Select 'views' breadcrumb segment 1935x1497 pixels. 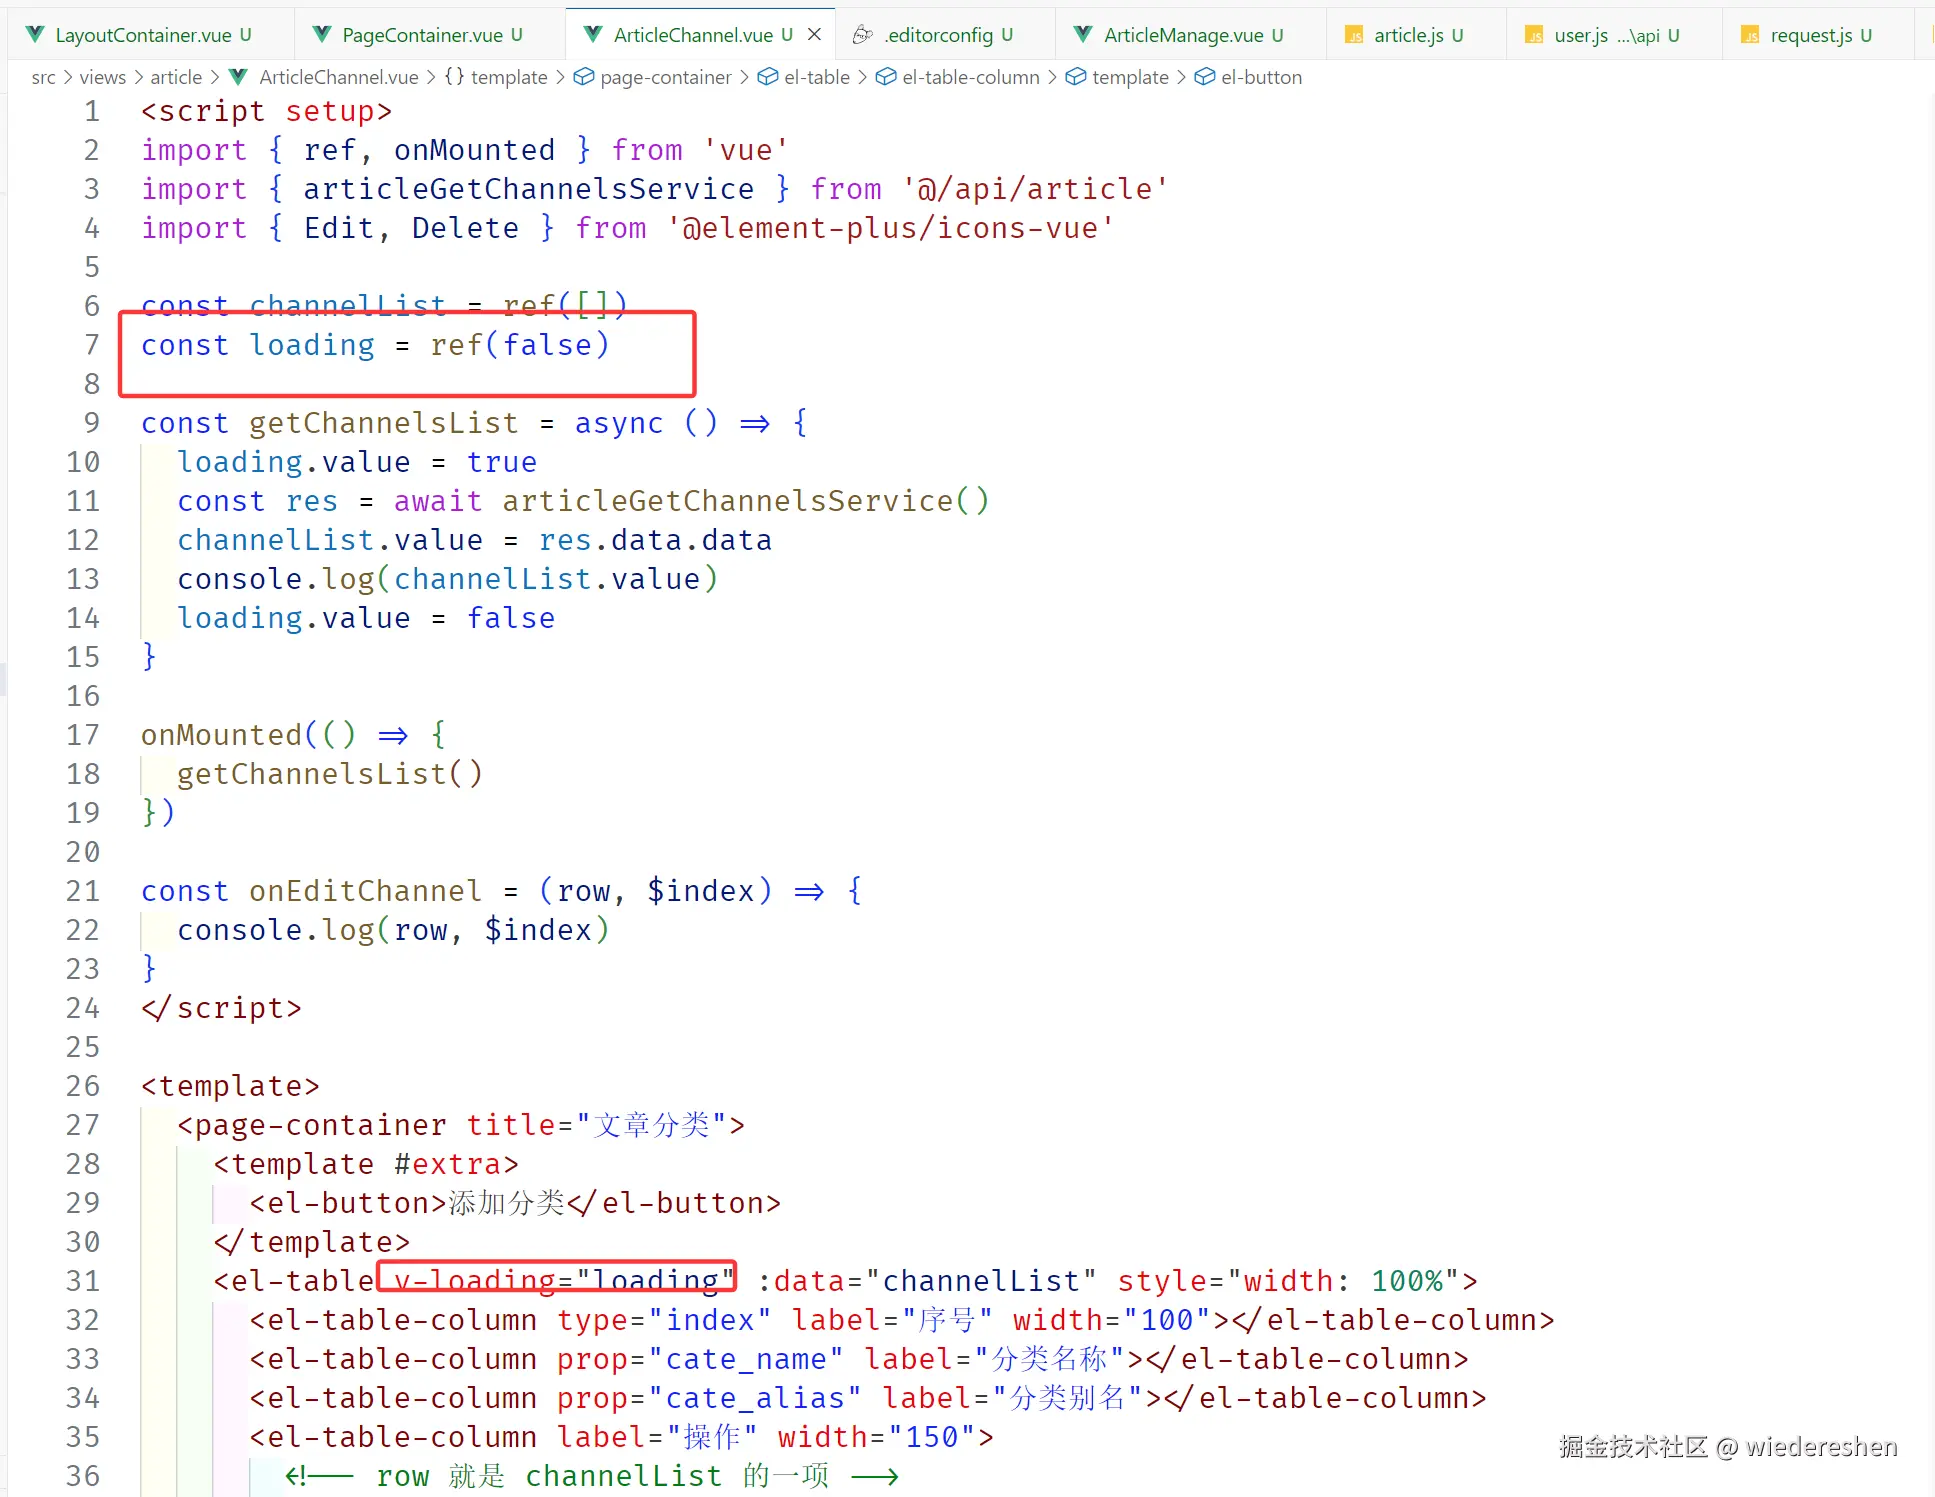102,77
